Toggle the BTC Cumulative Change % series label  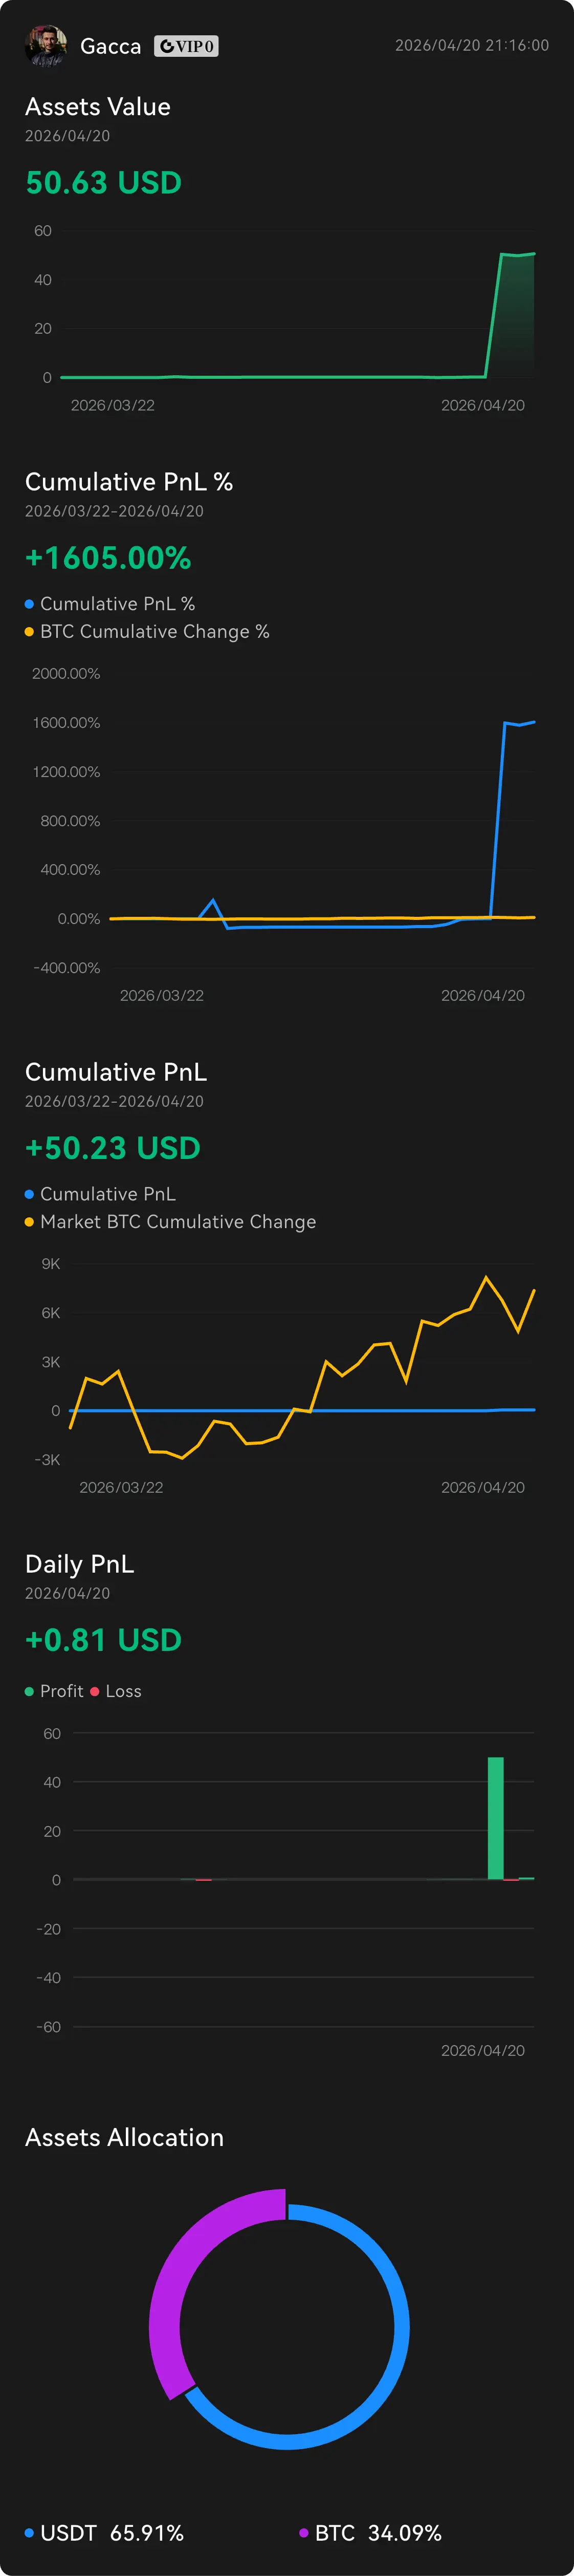click(x=154, y=632)
